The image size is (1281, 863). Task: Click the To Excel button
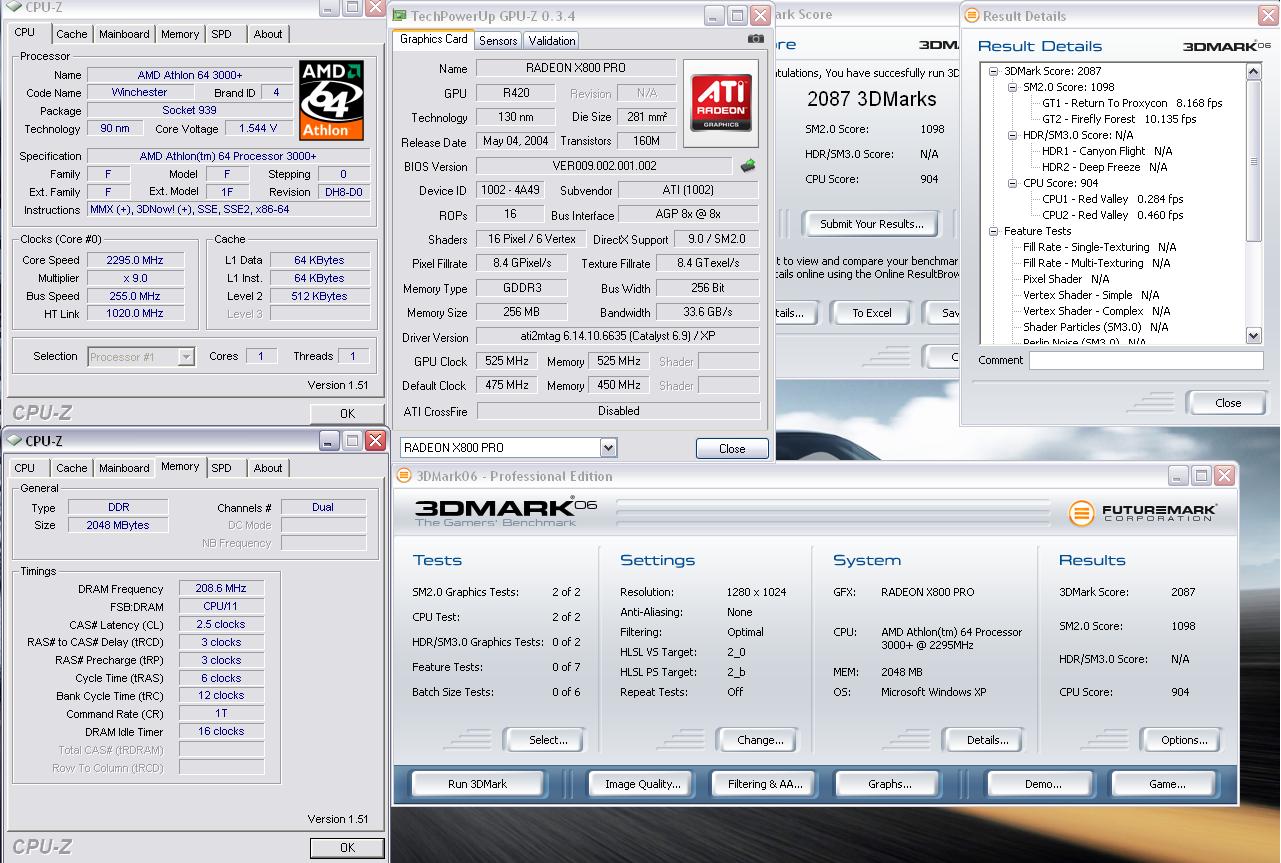[x=871, y=313]
